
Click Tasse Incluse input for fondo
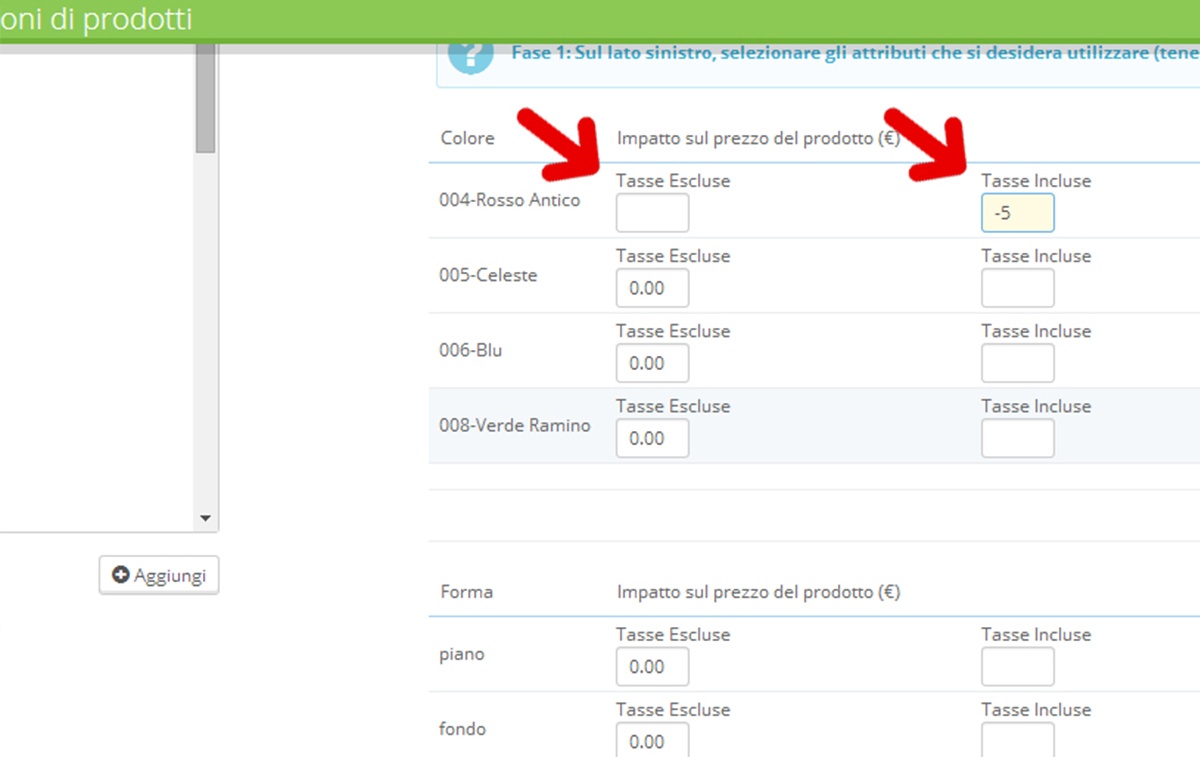pyautogui.click(x=1017, y=741)
